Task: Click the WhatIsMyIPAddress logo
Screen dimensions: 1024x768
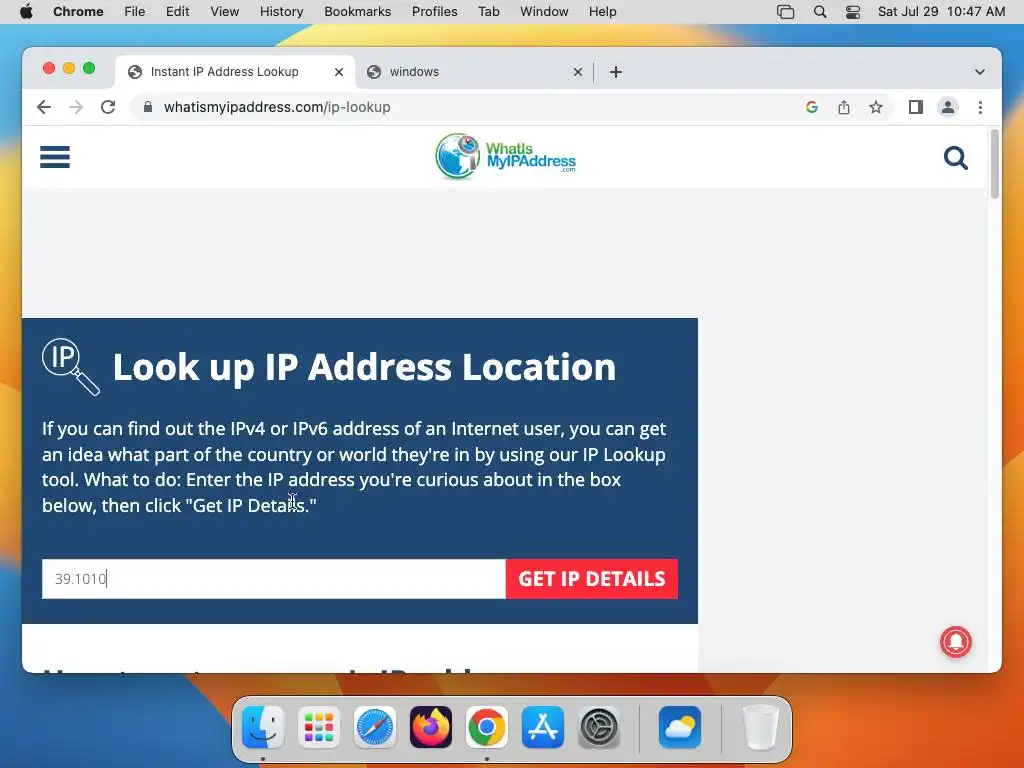Action: (x=505, y=157)
